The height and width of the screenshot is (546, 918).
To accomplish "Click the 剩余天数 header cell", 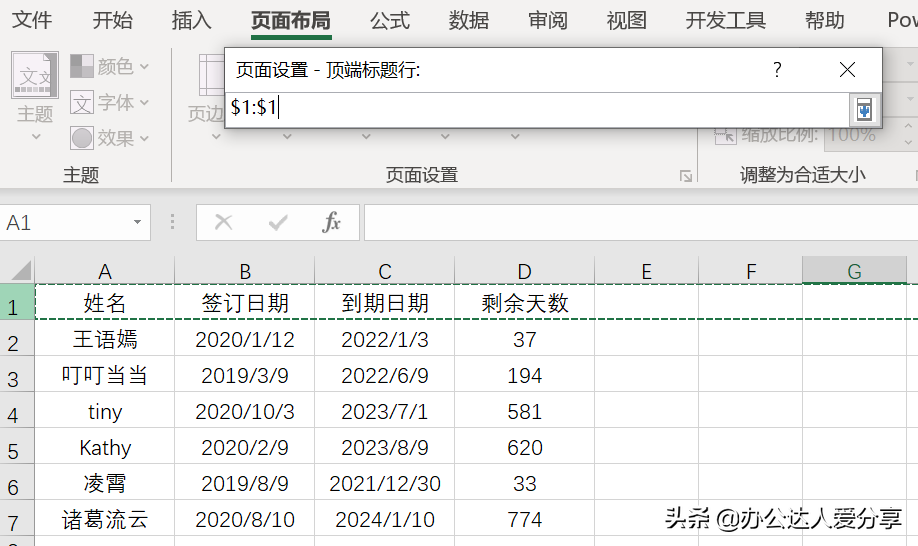I will pyautogui.click(x=525, y=303).
